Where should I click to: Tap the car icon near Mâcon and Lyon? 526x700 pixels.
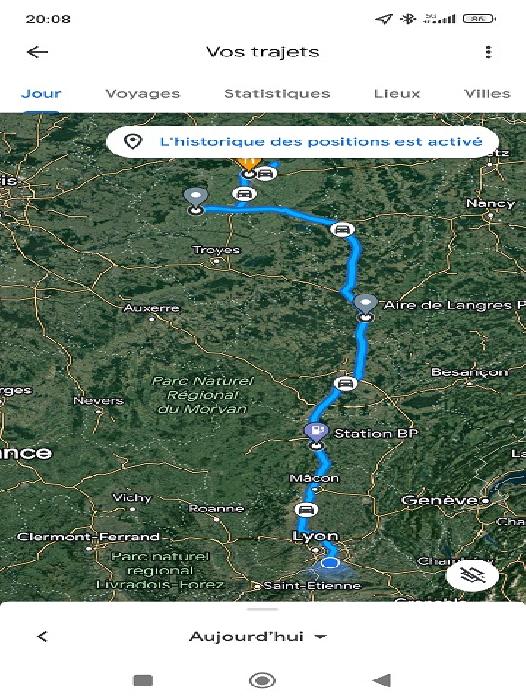pos(305,509)
